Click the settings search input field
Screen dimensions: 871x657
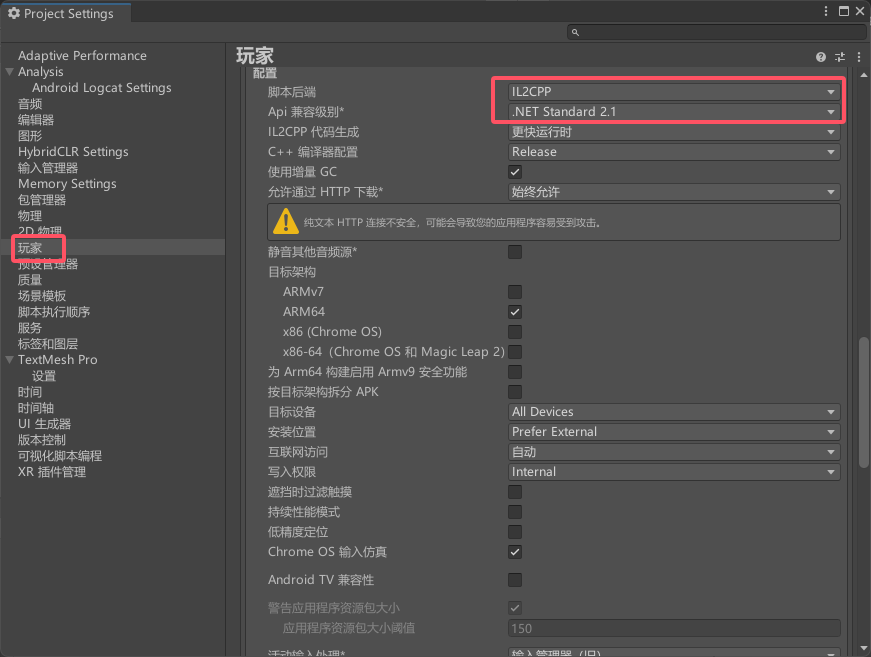pyautogui.click(x=715, y=32)
